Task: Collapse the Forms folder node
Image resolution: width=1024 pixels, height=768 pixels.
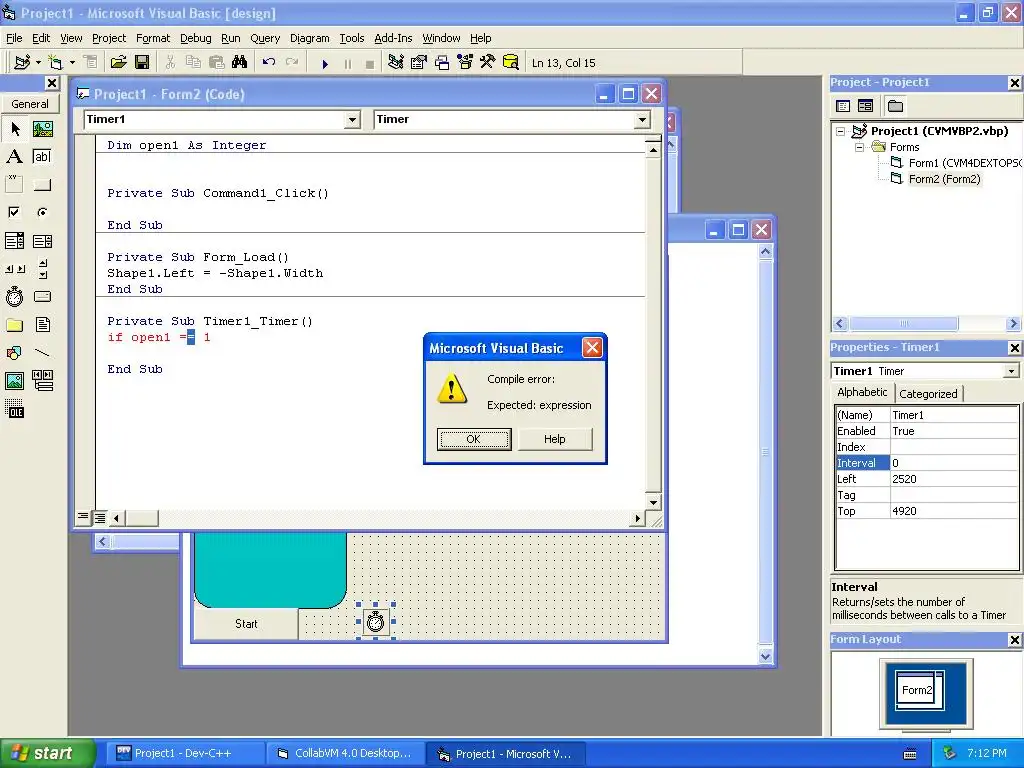Action: pyautogui.click(x=859, y=147)
